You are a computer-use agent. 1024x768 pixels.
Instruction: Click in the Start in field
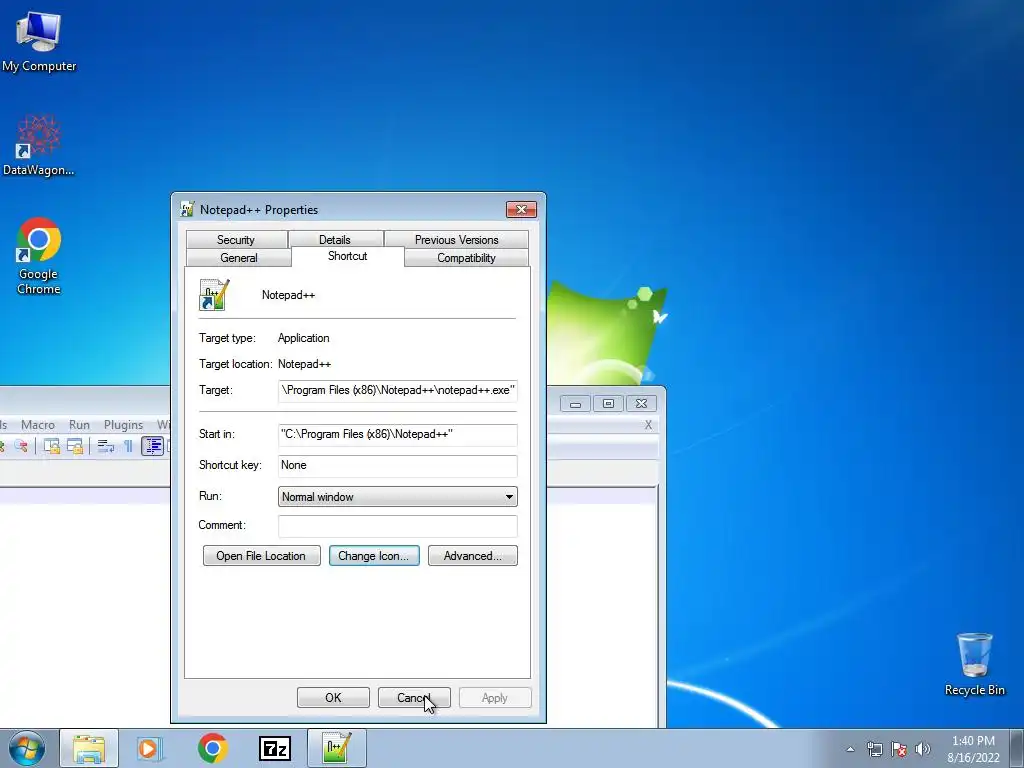tap(398, 435)
